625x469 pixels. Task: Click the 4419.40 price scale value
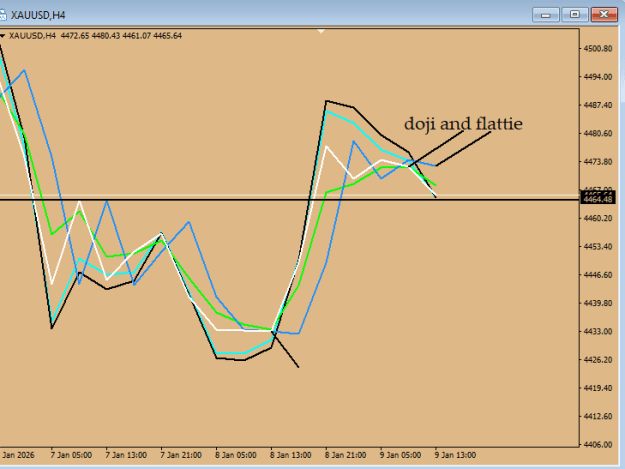click(598, 388)
